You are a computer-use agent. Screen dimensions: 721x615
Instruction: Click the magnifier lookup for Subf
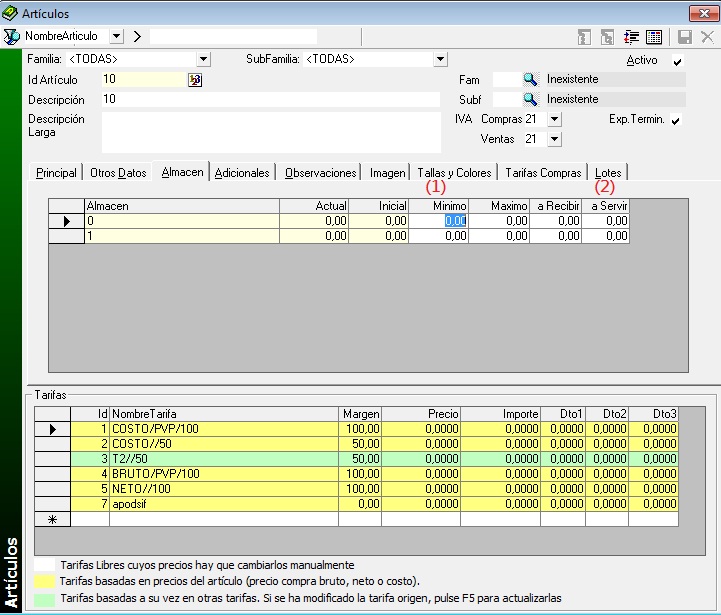click(x=530, y=99)
